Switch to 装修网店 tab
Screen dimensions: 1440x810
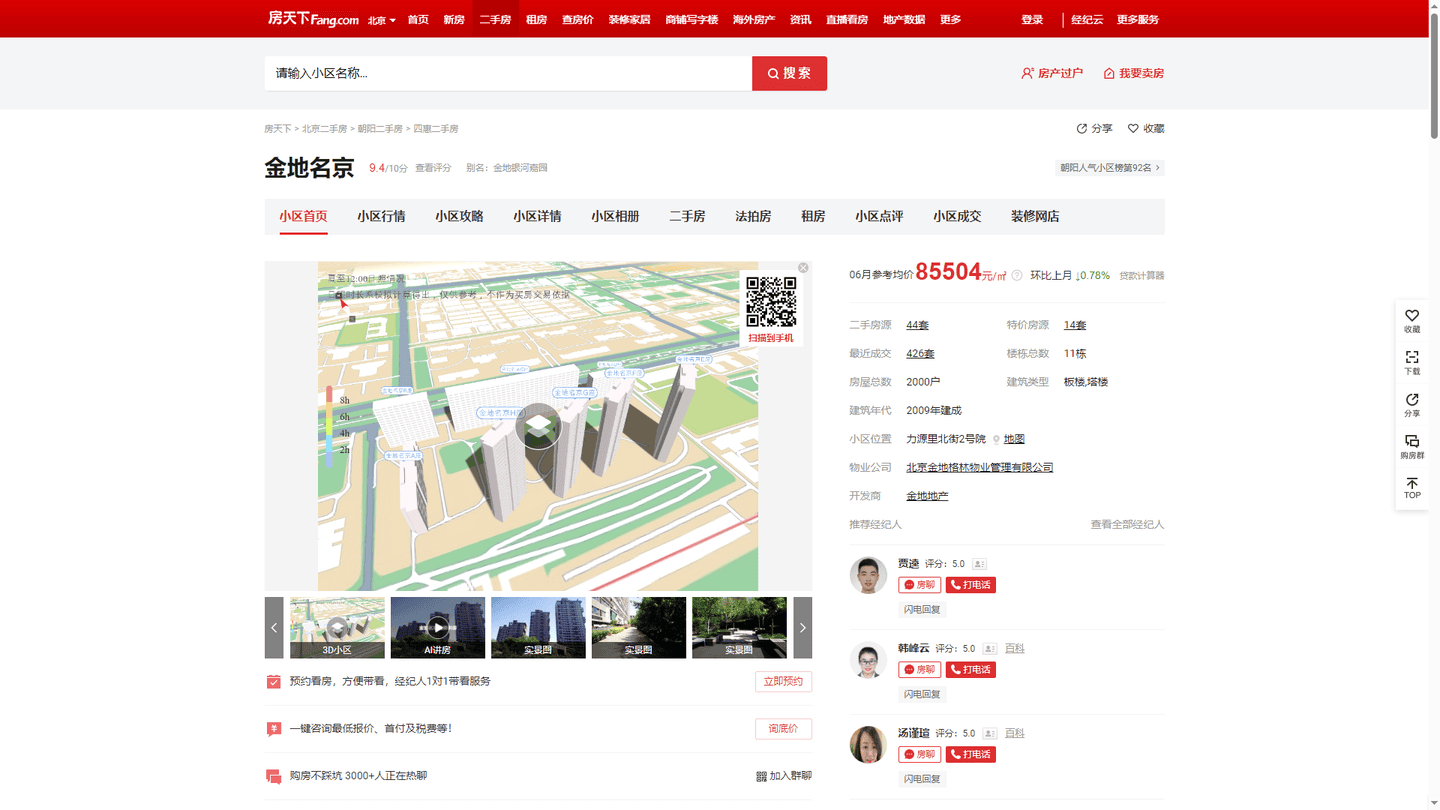pyautogui.click(x=1035, y=216)
